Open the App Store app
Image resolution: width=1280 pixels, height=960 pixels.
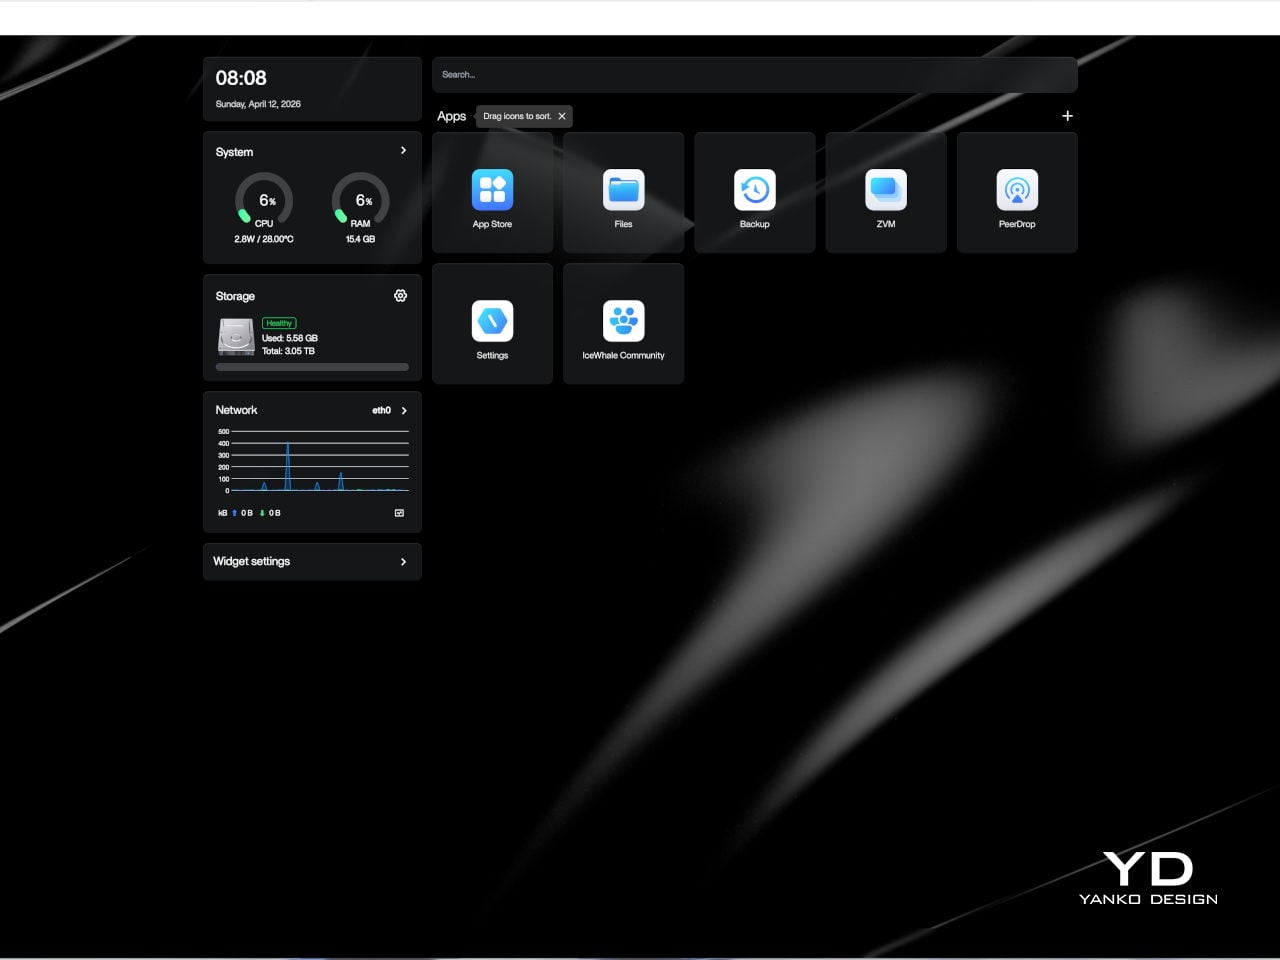492,191
